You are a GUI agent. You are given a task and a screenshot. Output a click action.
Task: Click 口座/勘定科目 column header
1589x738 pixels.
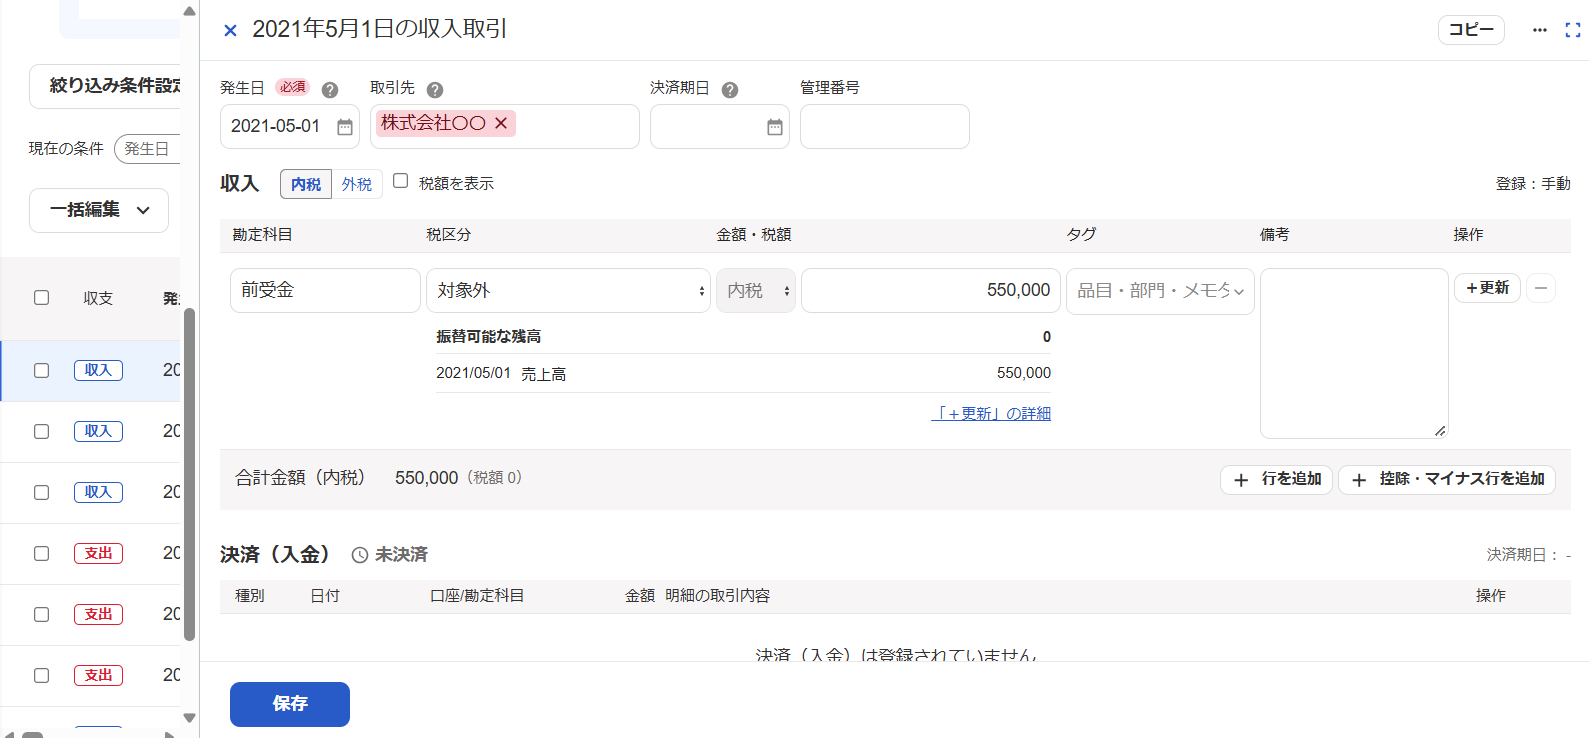click(477, 596)
